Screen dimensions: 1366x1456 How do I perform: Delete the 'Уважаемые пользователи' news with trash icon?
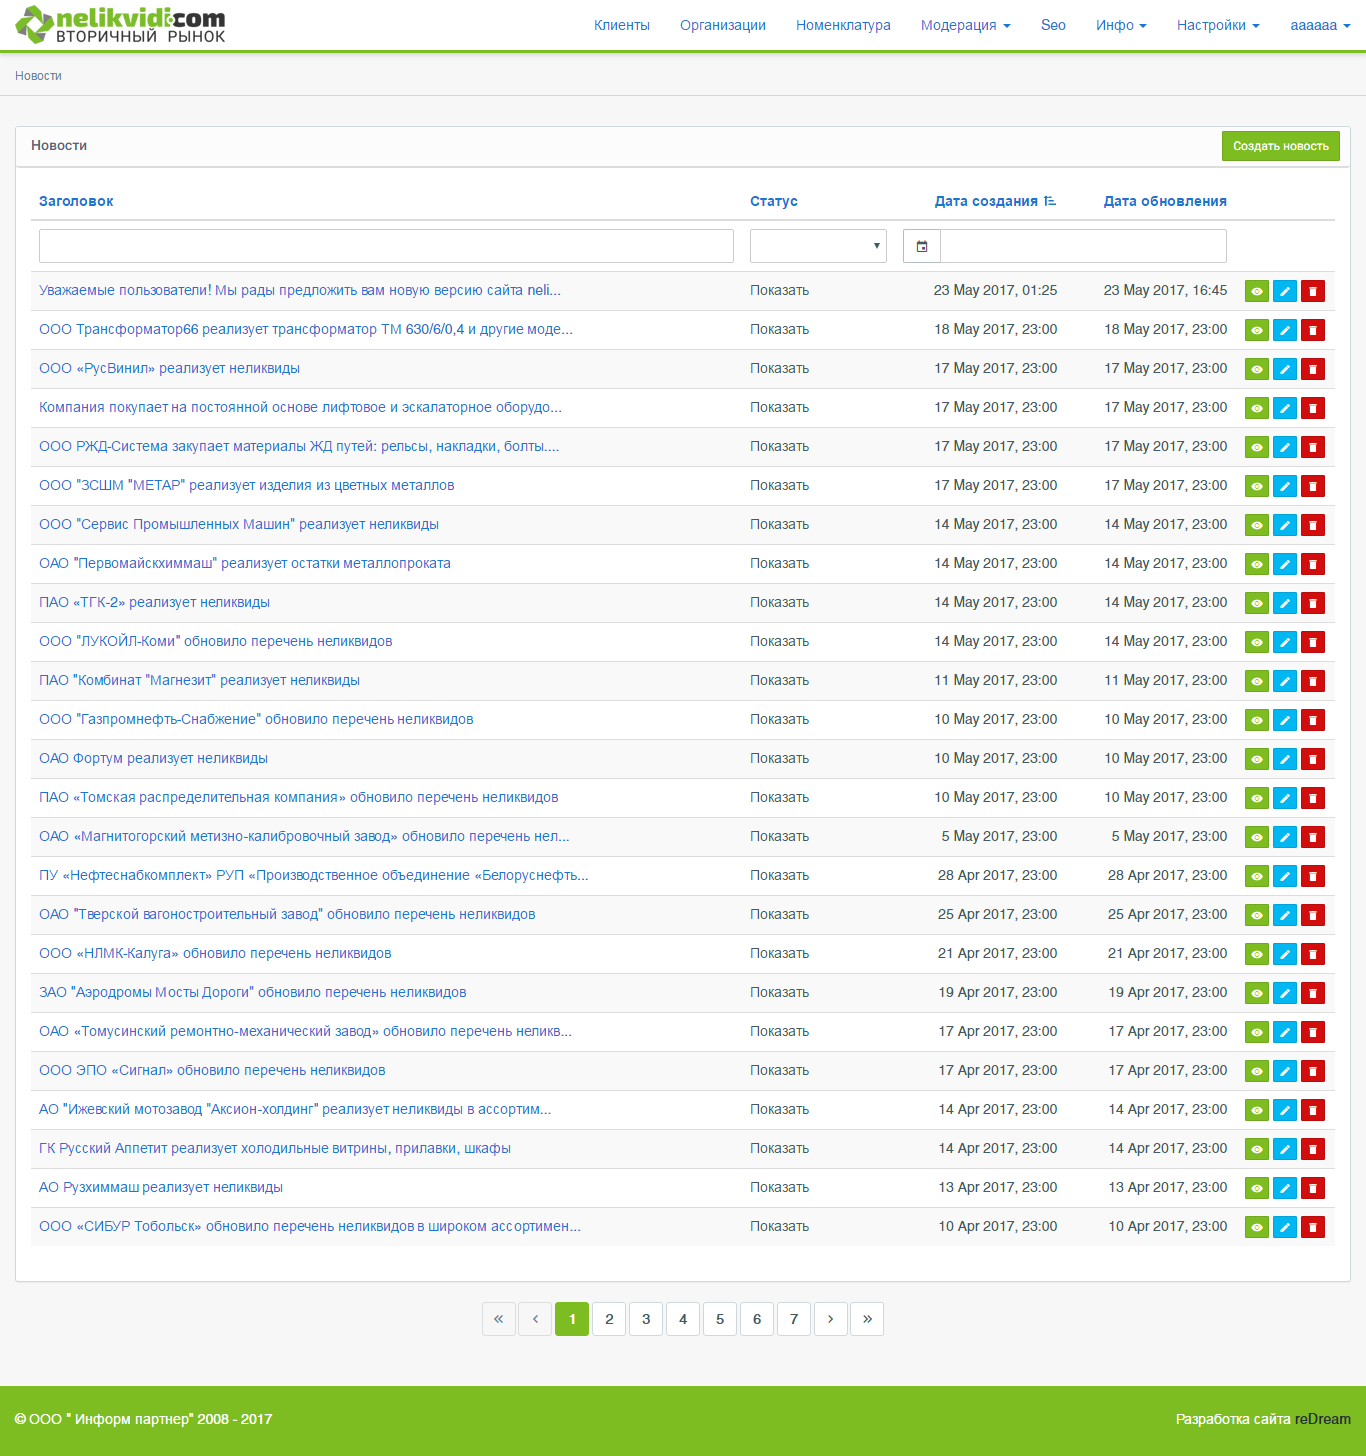[x=1313, y=291]
